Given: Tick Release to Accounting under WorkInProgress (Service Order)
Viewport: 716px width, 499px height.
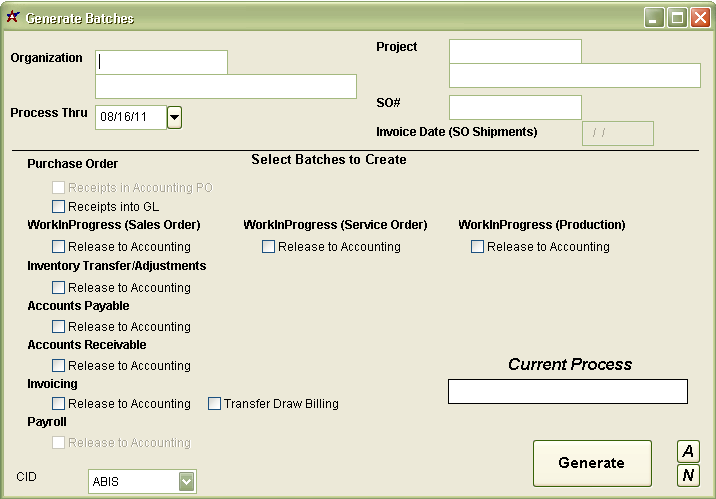Looking at the screenshot, I should [268, 246].
